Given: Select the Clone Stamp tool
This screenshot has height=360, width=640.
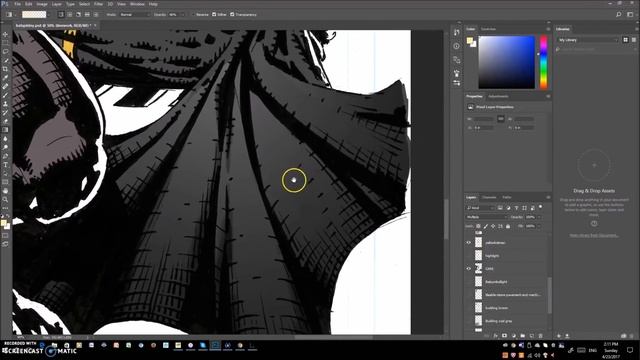Looking at the screenshot, I should [x=5, y=104].
